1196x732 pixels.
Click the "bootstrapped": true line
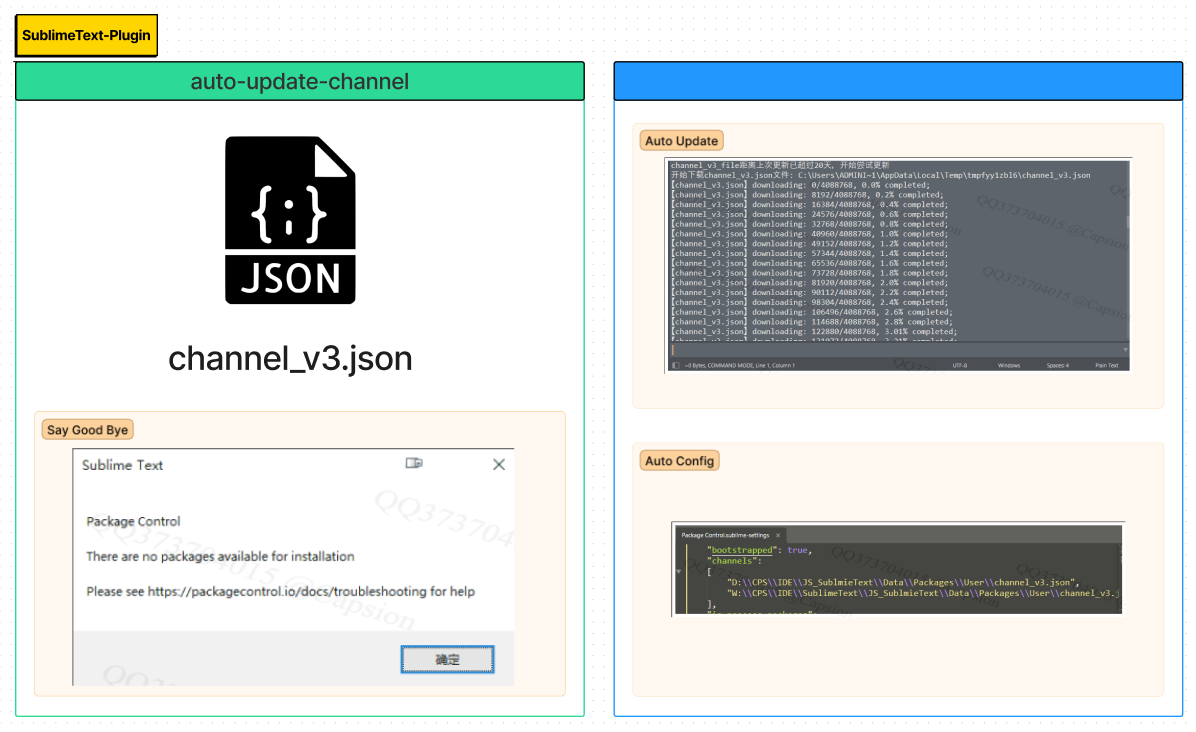[x=760, y=550]
